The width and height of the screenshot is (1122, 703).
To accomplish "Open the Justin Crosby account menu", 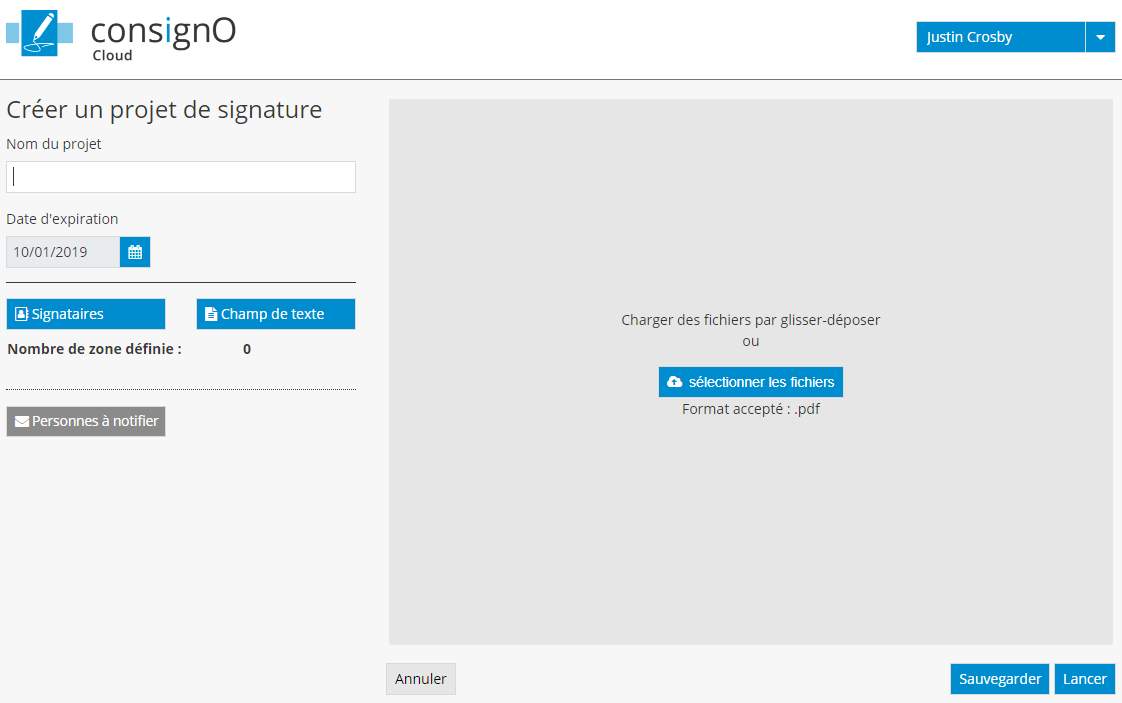I will click(1000, 37).
